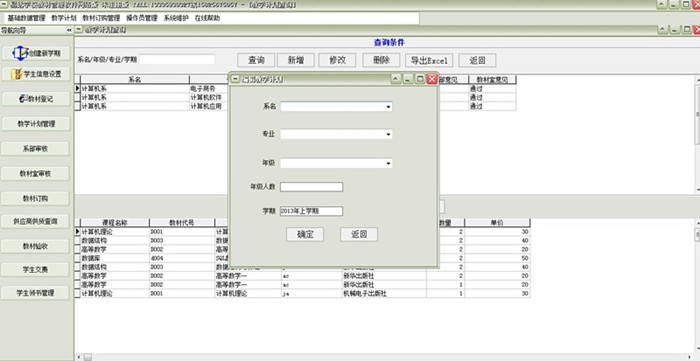Open 学生信息设置 in the sidebar
Image resolution: width=700 pixels, height=361 pixels.
tap(36, 74)
